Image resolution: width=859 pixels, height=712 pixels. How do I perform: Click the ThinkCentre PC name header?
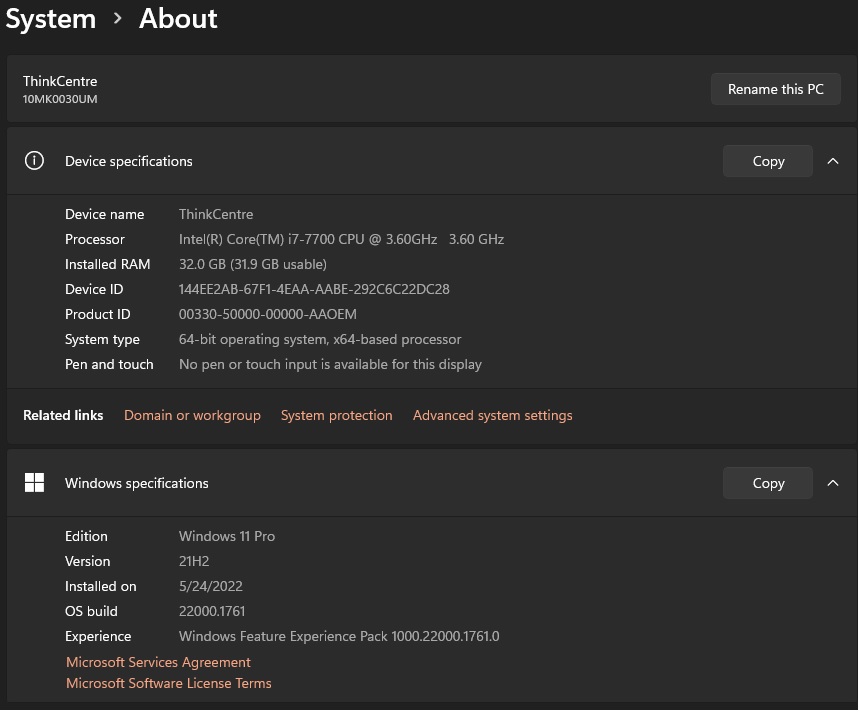coord(60,81)
